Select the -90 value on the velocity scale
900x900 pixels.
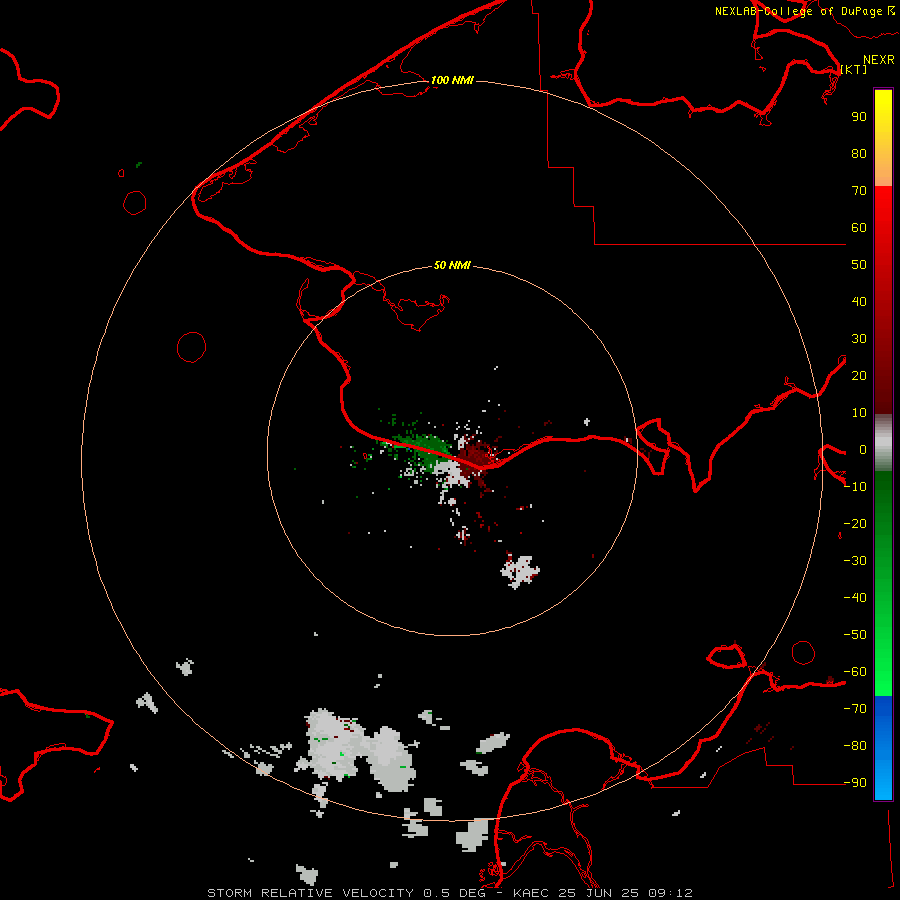[855, 783]
